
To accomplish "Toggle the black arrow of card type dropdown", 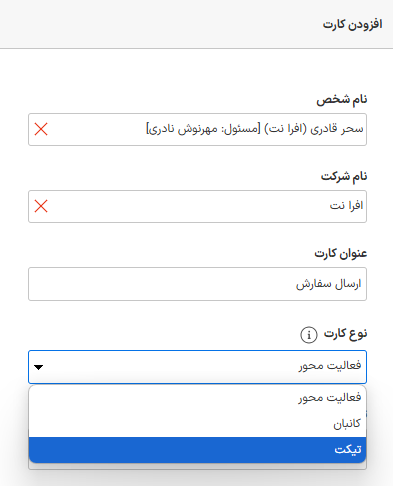I will pos(39,367).
